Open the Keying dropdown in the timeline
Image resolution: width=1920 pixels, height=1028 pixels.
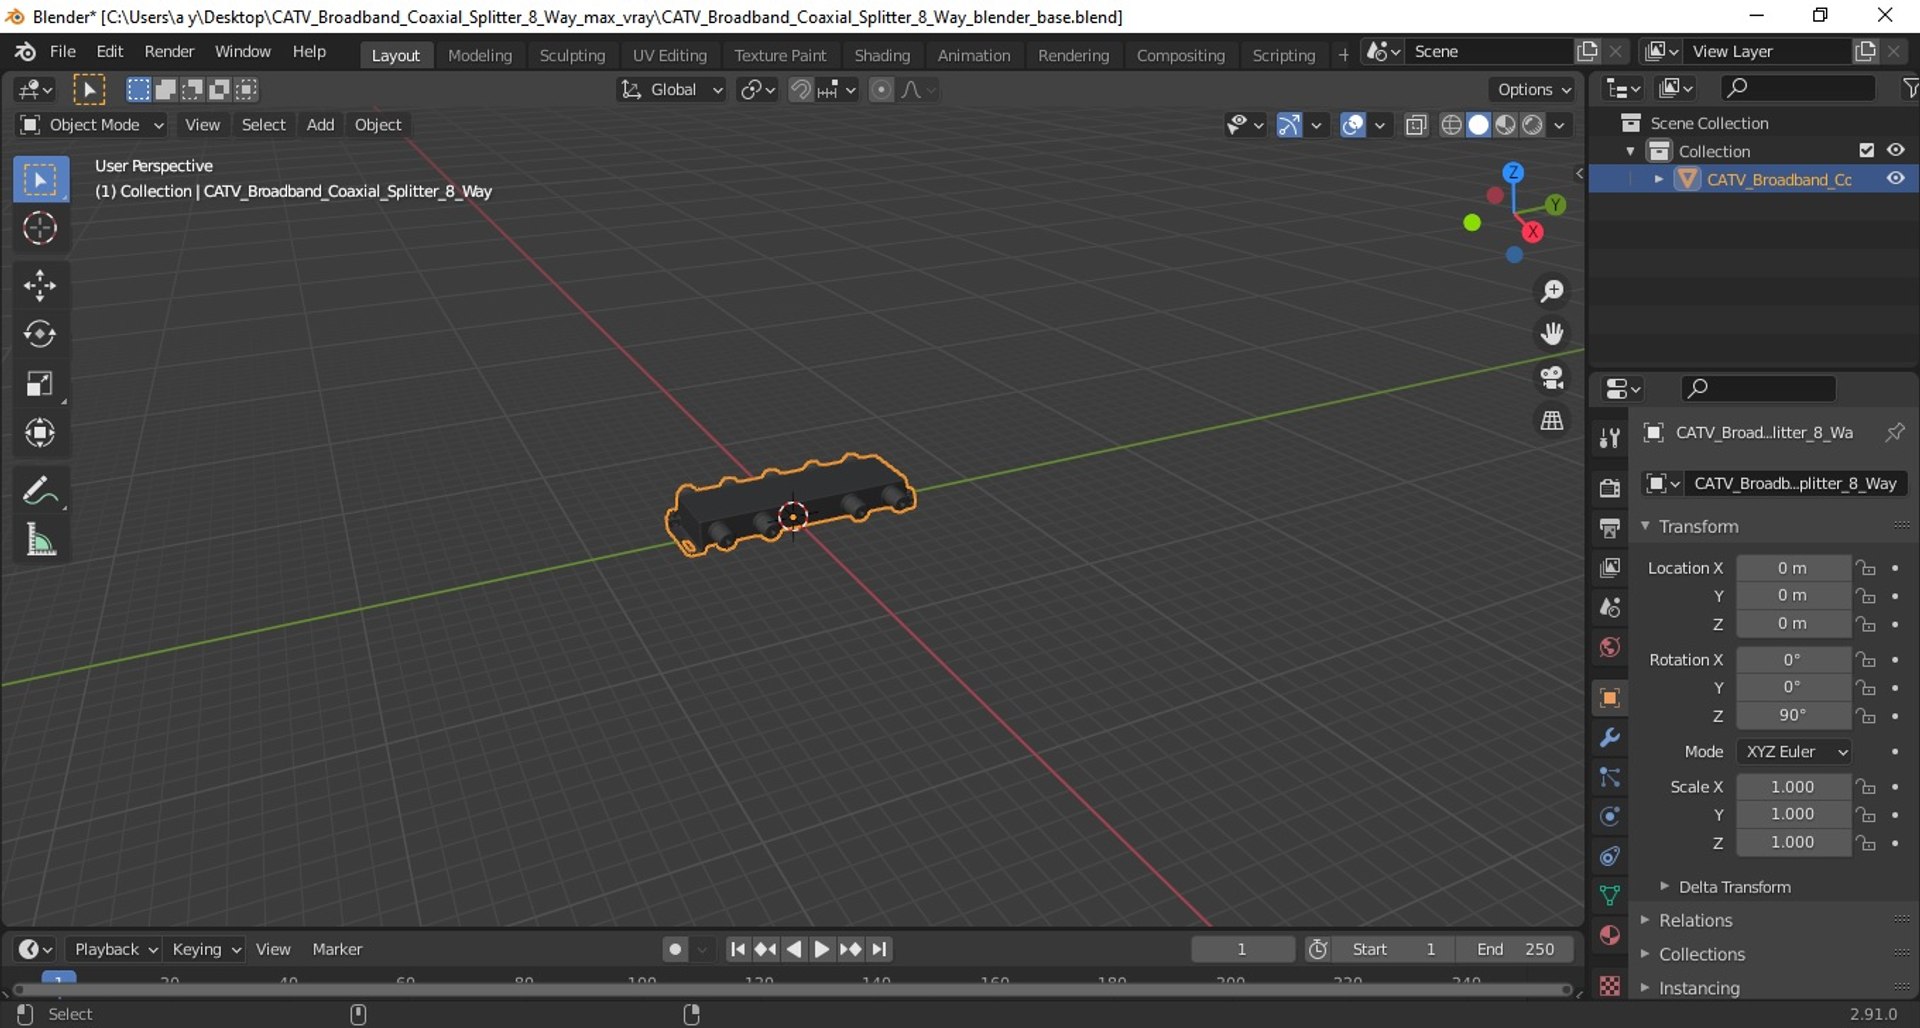(206, 949)
